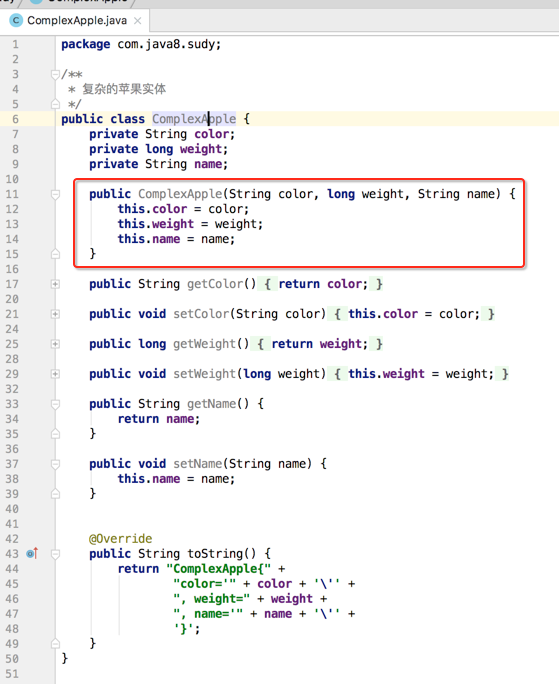The height and width of the screenshot is (684, 559).
Task: Click the 'private String color;' field declaration
Action: (x=162, y=134)
